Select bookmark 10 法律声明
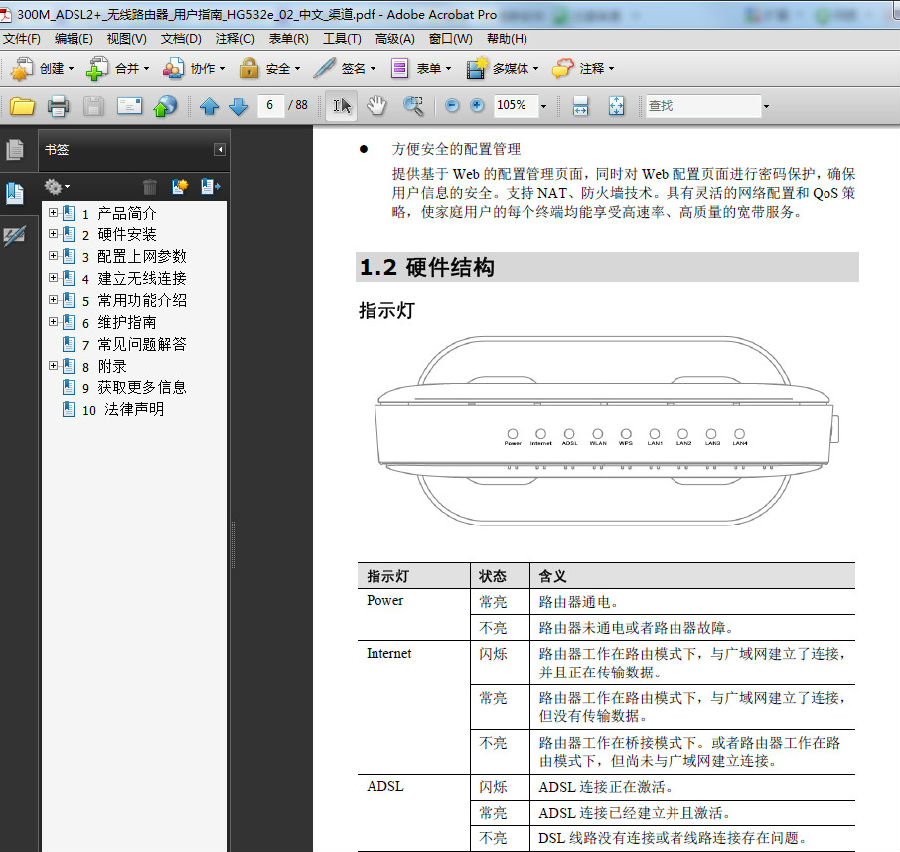 (123, 410)
